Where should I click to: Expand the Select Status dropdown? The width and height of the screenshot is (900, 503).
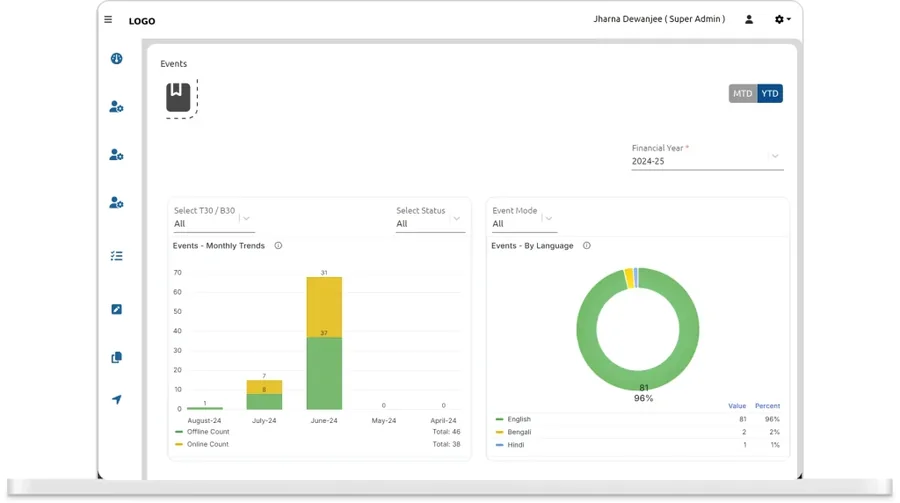(x=430, y=218)
